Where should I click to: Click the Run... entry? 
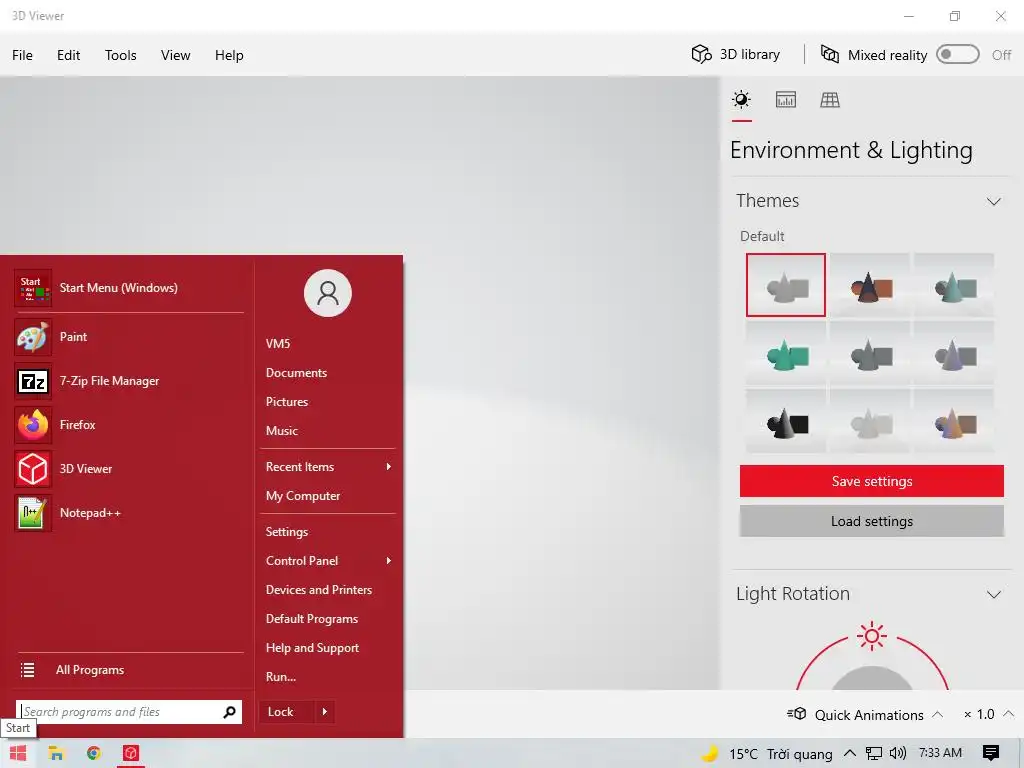[281, 677]
